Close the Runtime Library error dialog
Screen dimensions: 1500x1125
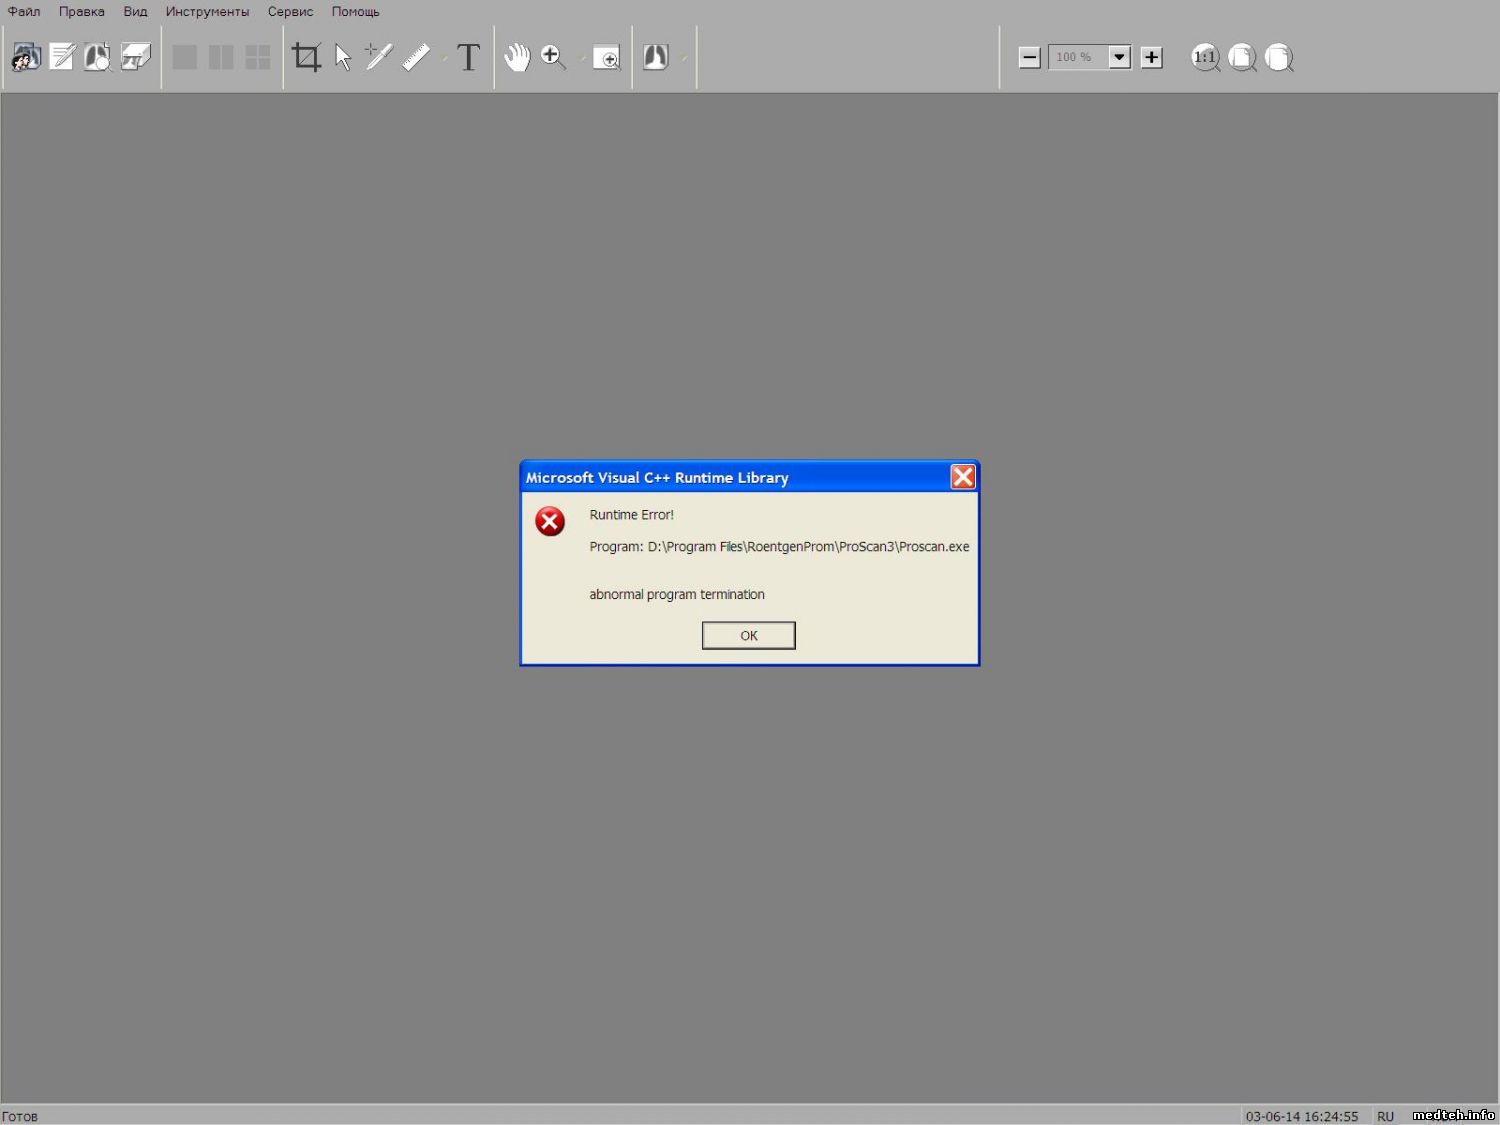(x=962, y=477)
